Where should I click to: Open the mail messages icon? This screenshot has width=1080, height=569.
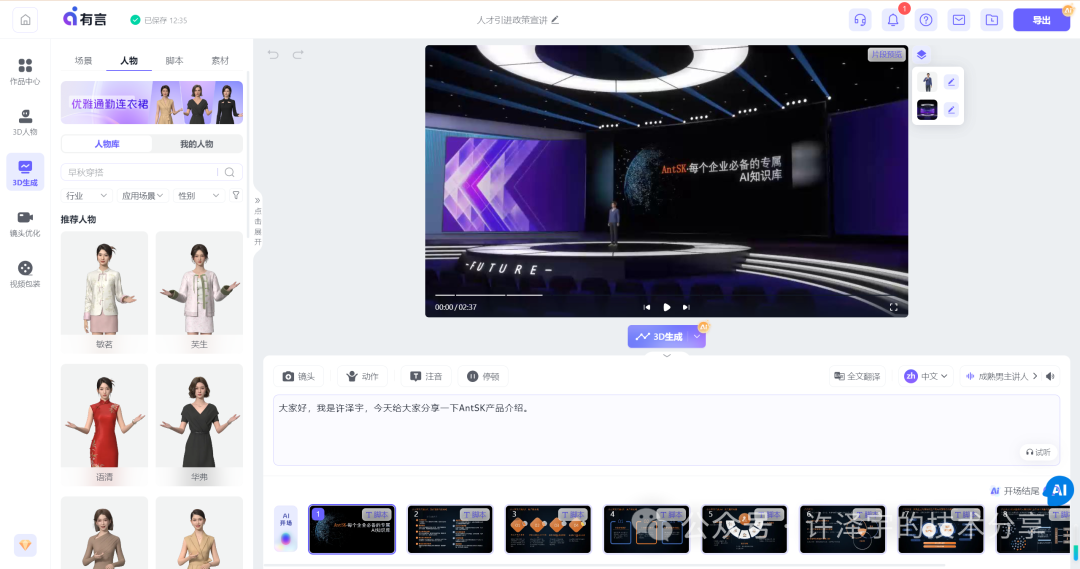pyautogui.click(x=959, y=20)
